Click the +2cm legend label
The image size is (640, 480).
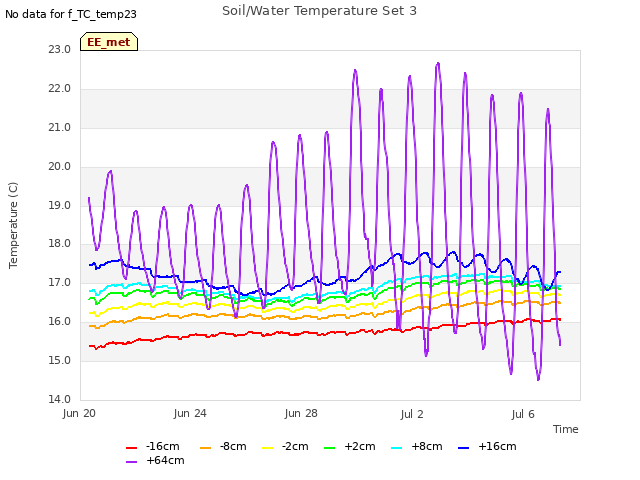pyautogui.click(x=360, y=447)
